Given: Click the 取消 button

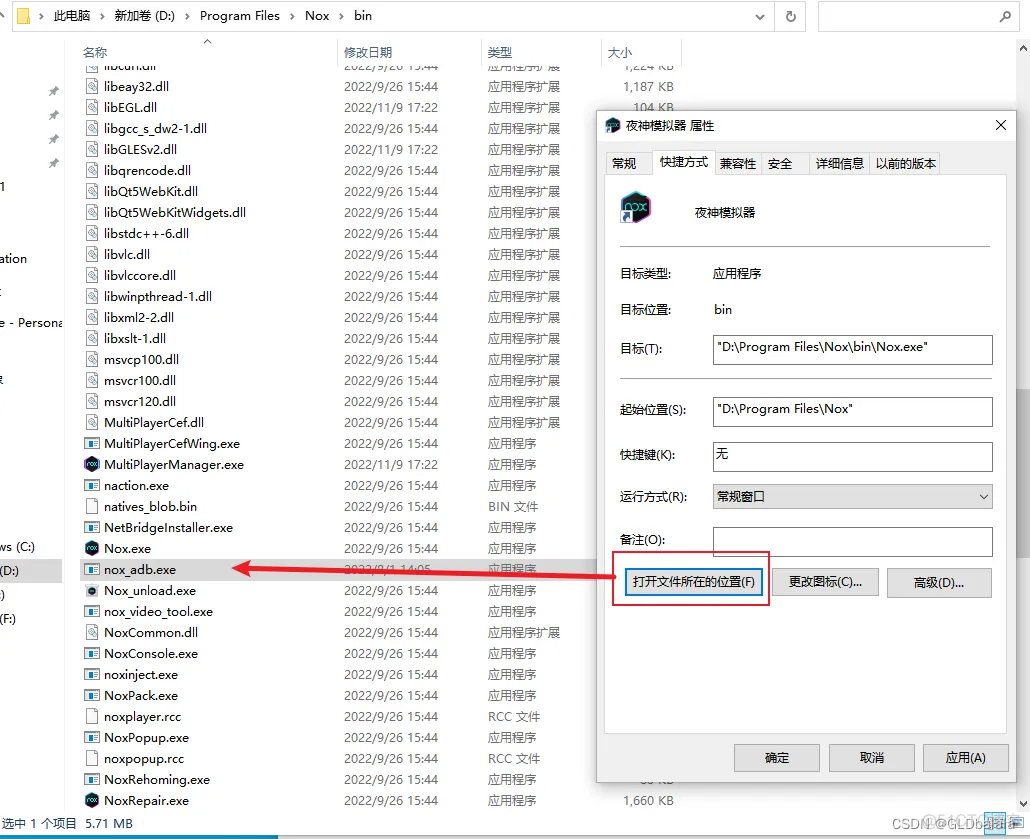Looking at the screenshot, I should click(x=872, y=758).
